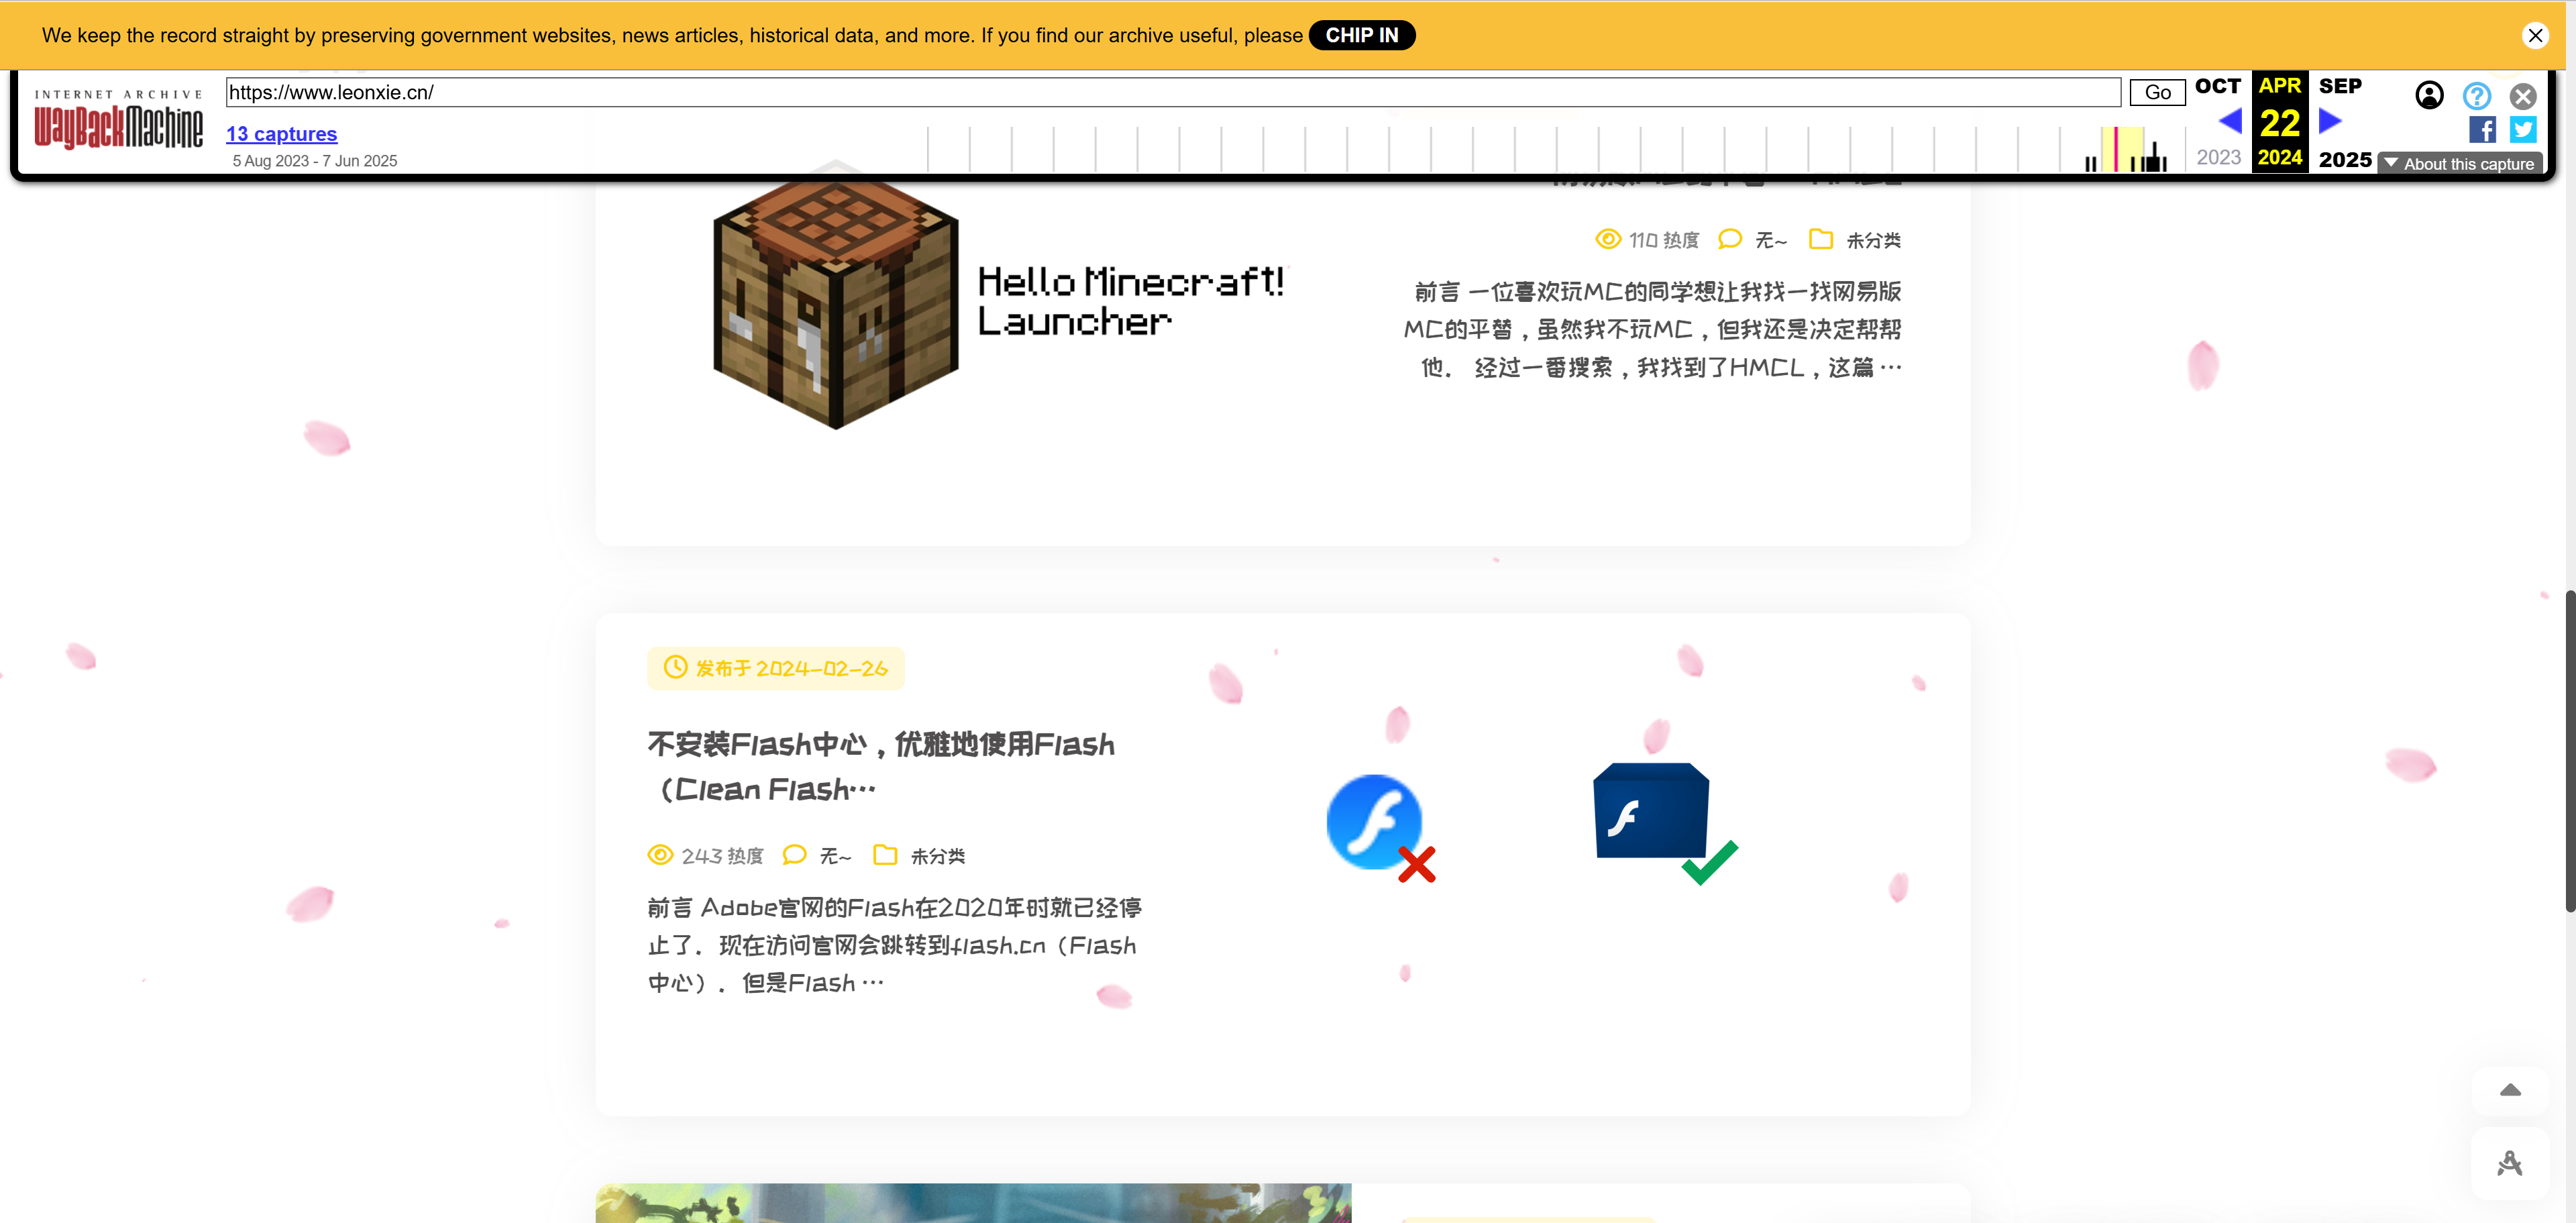Click folder icon in Flash post
Viewport: 2576px width, 1223px height.
(885, 855)
